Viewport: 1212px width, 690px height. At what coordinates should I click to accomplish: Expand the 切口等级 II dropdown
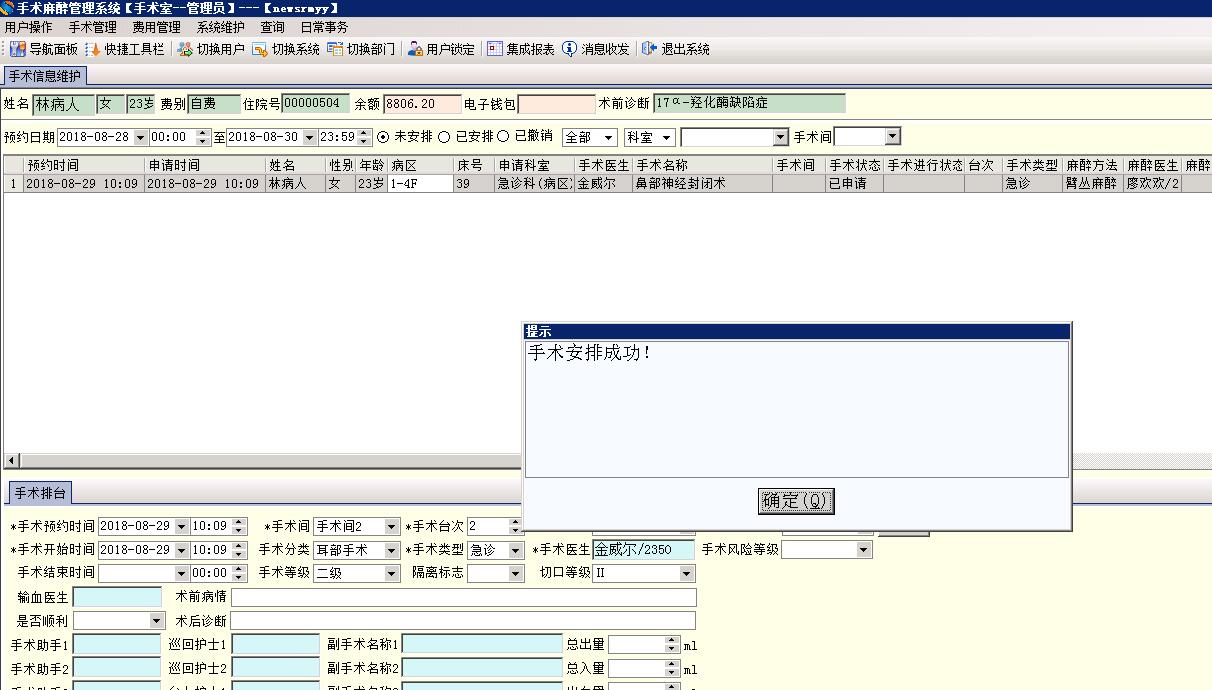(687, 574)
